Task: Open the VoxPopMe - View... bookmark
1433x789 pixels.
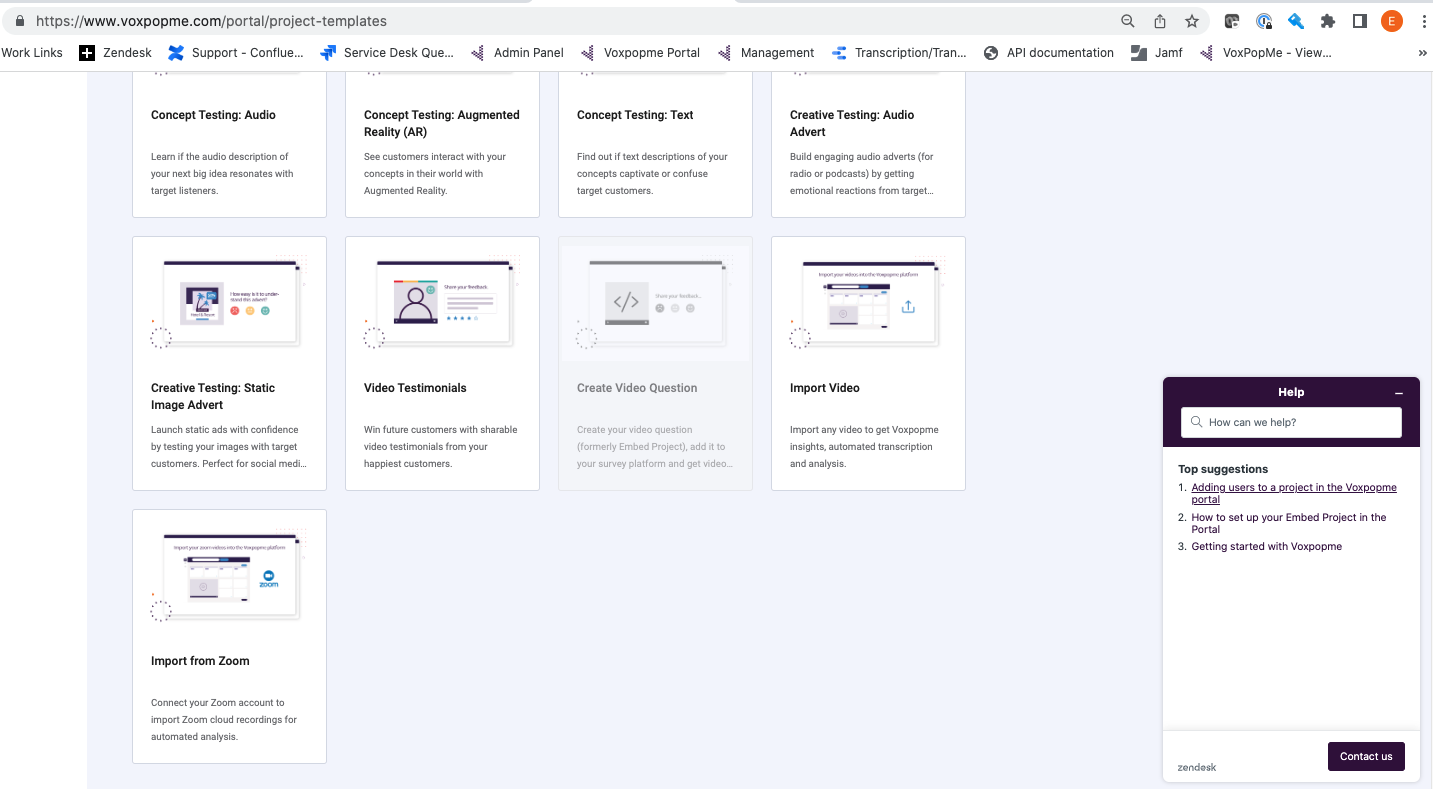Action: tap(1265, 53)
